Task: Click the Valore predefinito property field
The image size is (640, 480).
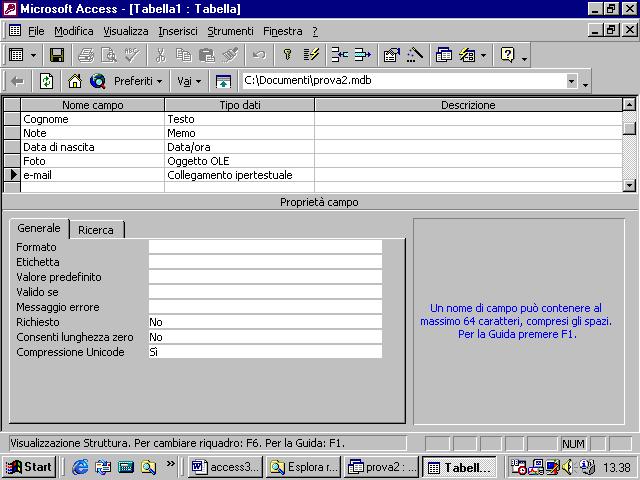Action: click(265, 277)
